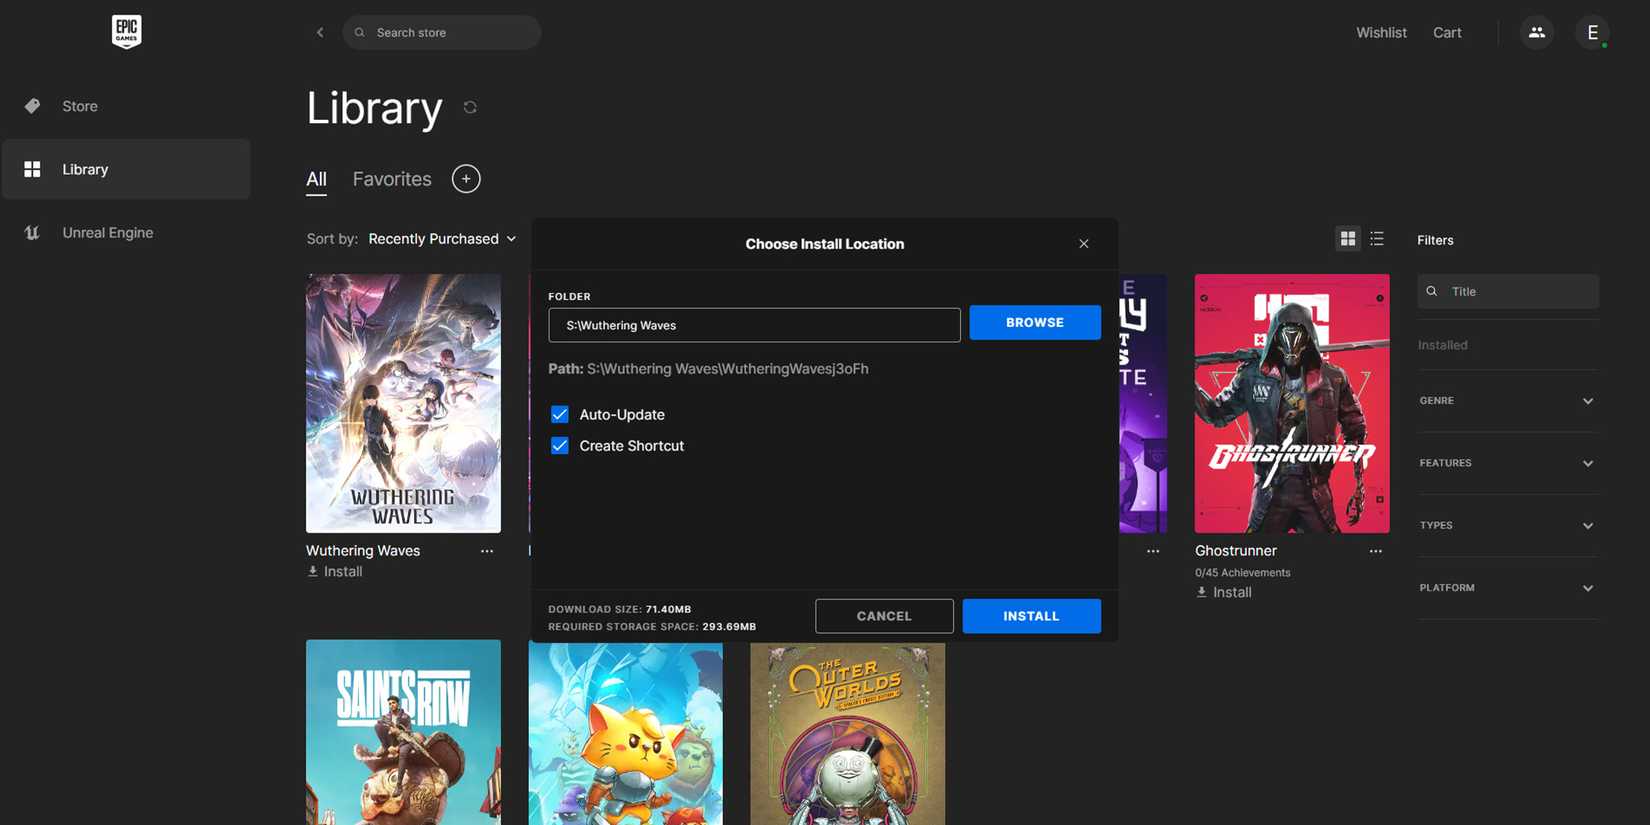Click the Required Storage Space 293.69MB text
Image resolution: width=1650 pixels, height=825 pixels.
coord(652,627)
